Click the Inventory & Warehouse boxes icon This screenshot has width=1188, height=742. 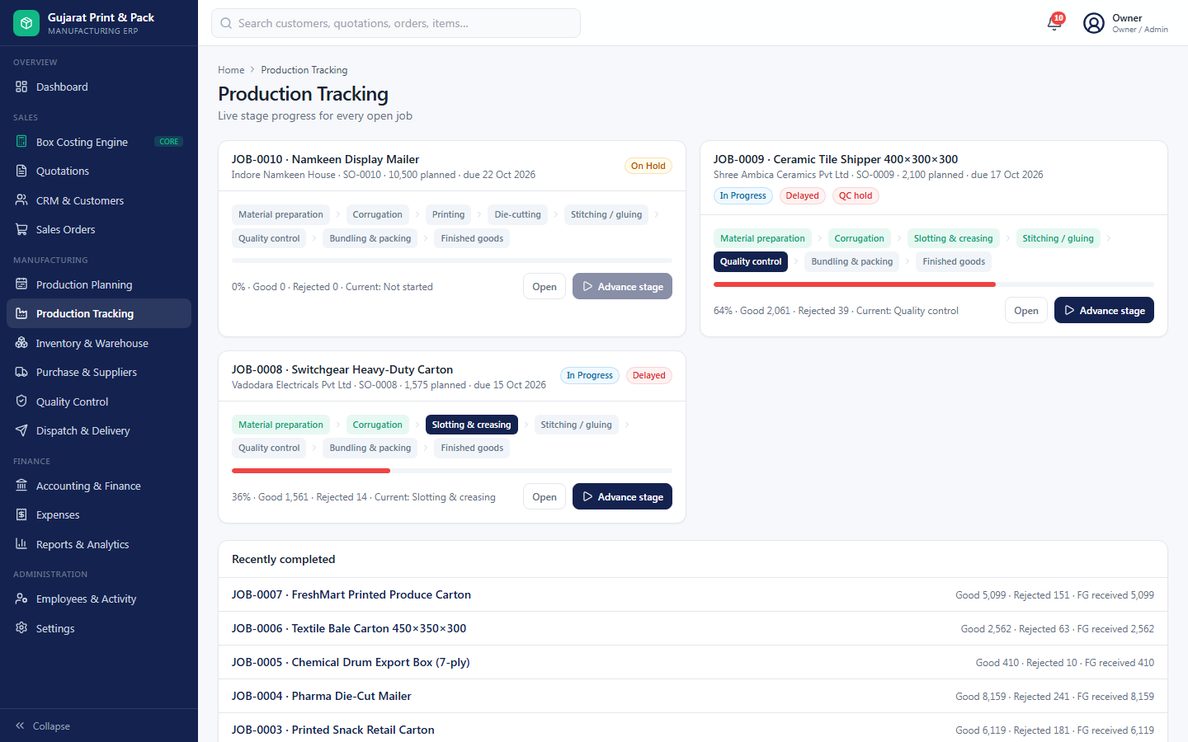point(21,343)
